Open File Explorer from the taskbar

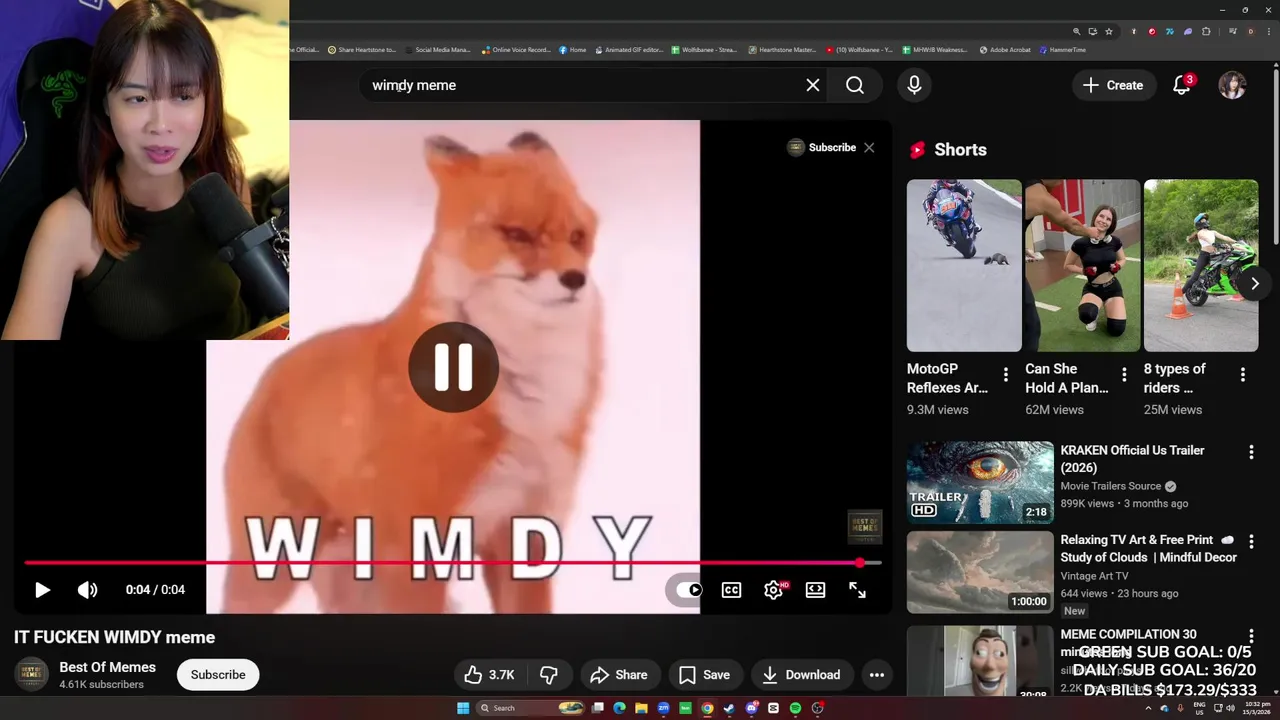(641, 708)
